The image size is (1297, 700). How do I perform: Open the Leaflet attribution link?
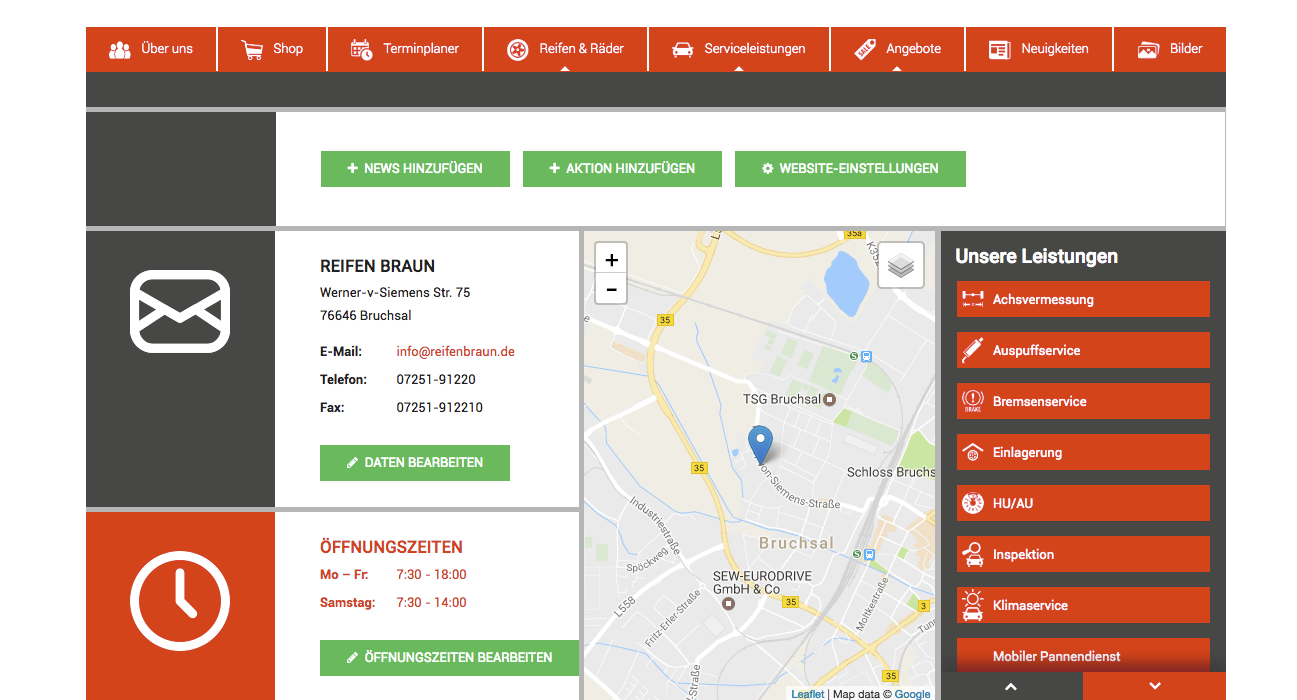coord(807,694)
